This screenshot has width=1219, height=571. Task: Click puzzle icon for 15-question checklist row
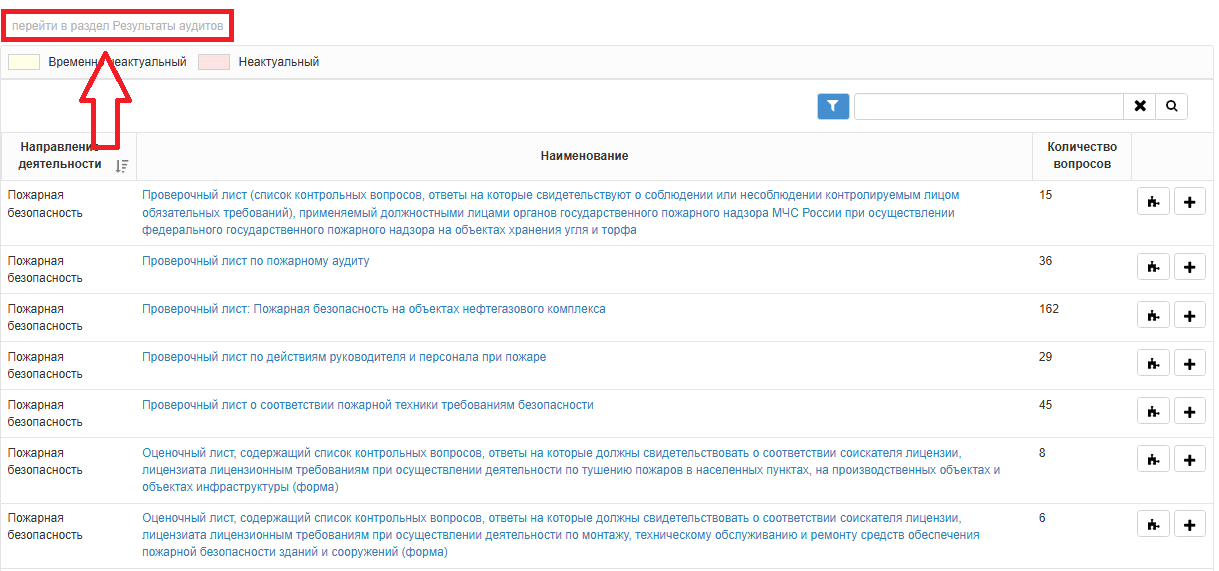(x=1154, y=202)
